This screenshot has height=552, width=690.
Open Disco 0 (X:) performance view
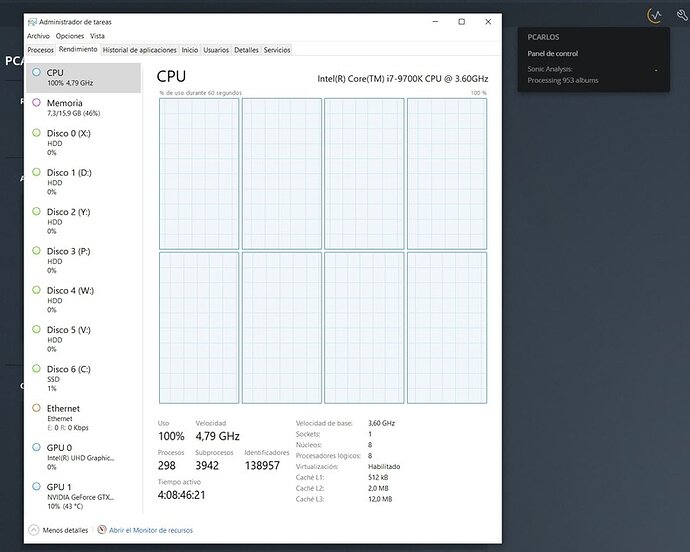pyautogui.click(x=83, y=143)
